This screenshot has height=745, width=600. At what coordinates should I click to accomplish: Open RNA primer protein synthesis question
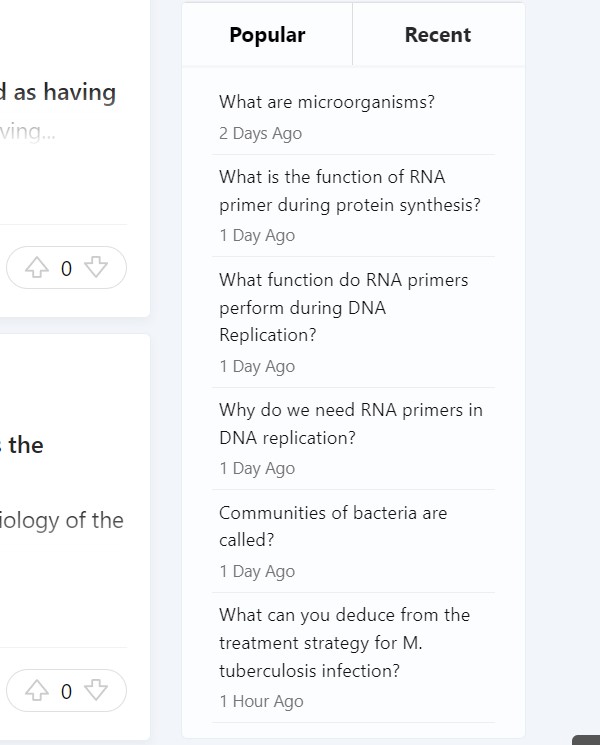[349, 191]
